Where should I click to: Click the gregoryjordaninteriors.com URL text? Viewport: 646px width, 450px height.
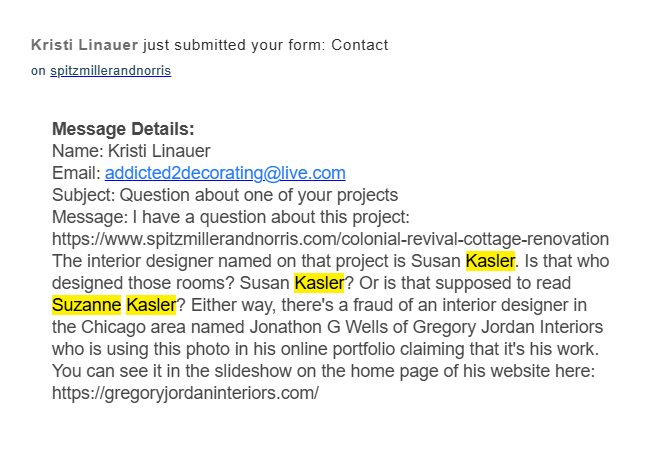tap(185, 393)
